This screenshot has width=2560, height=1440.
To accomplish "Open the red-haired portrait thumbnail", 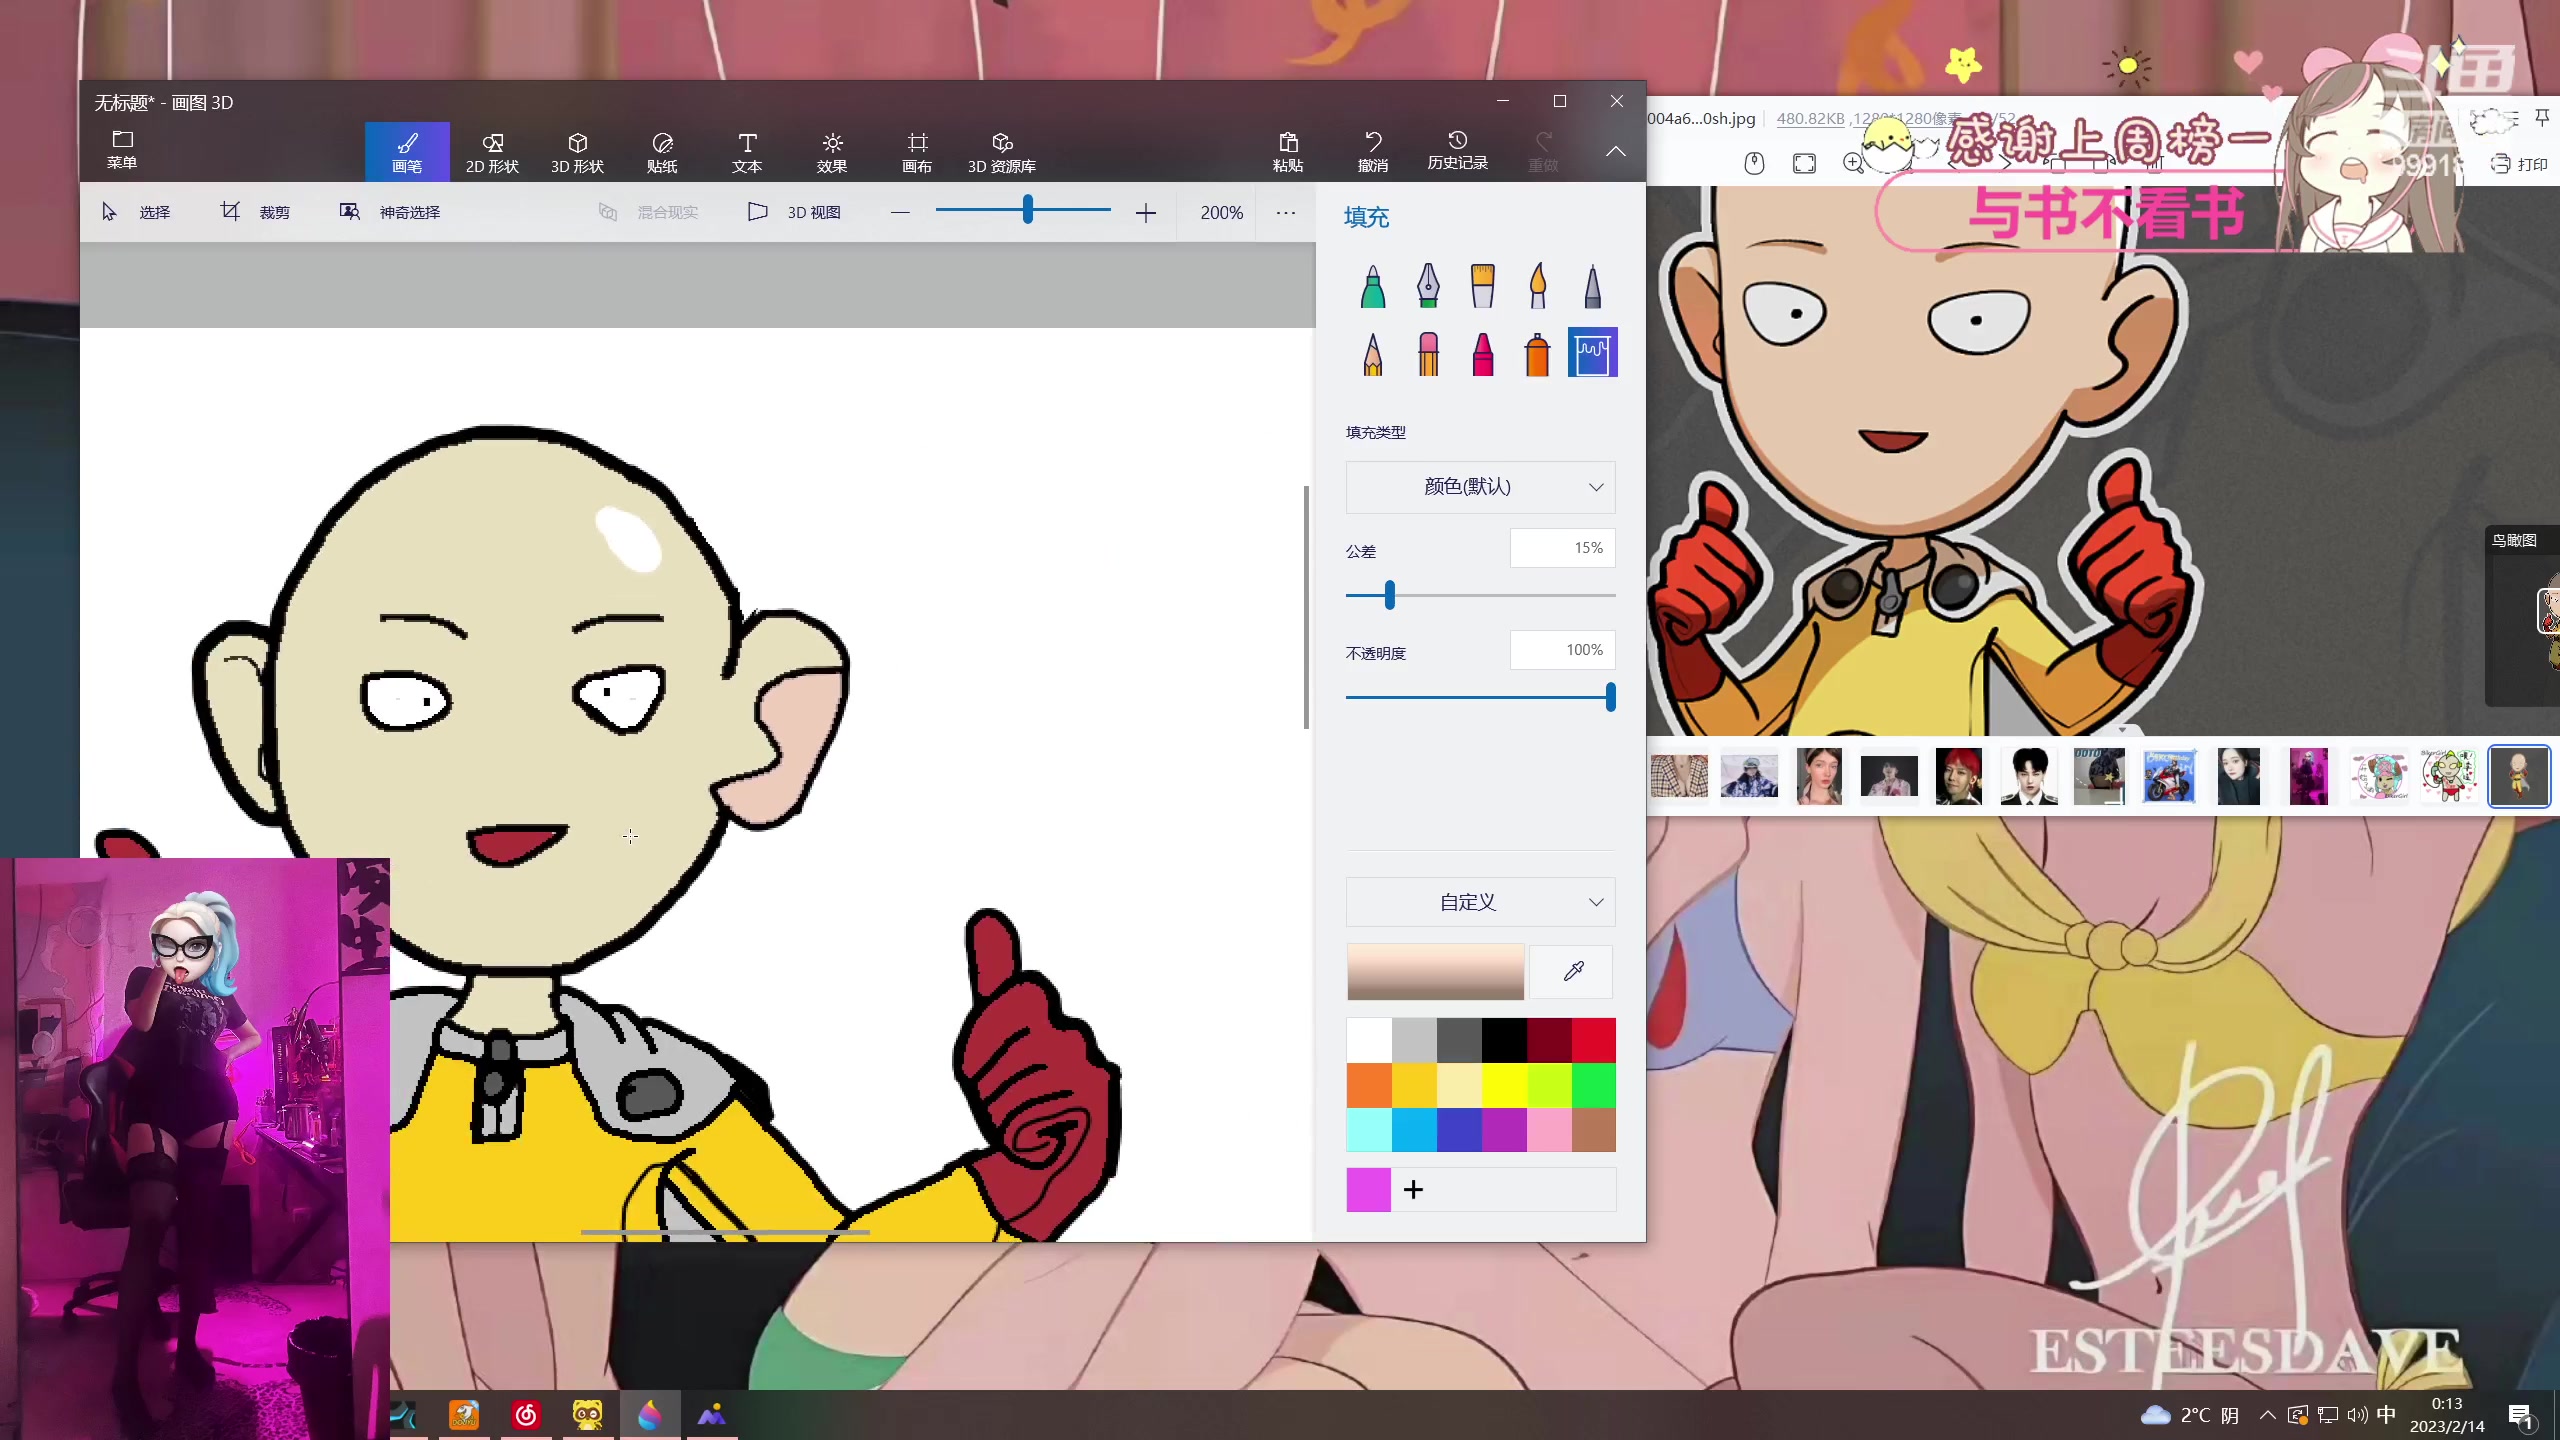I will pos(1959,776).
